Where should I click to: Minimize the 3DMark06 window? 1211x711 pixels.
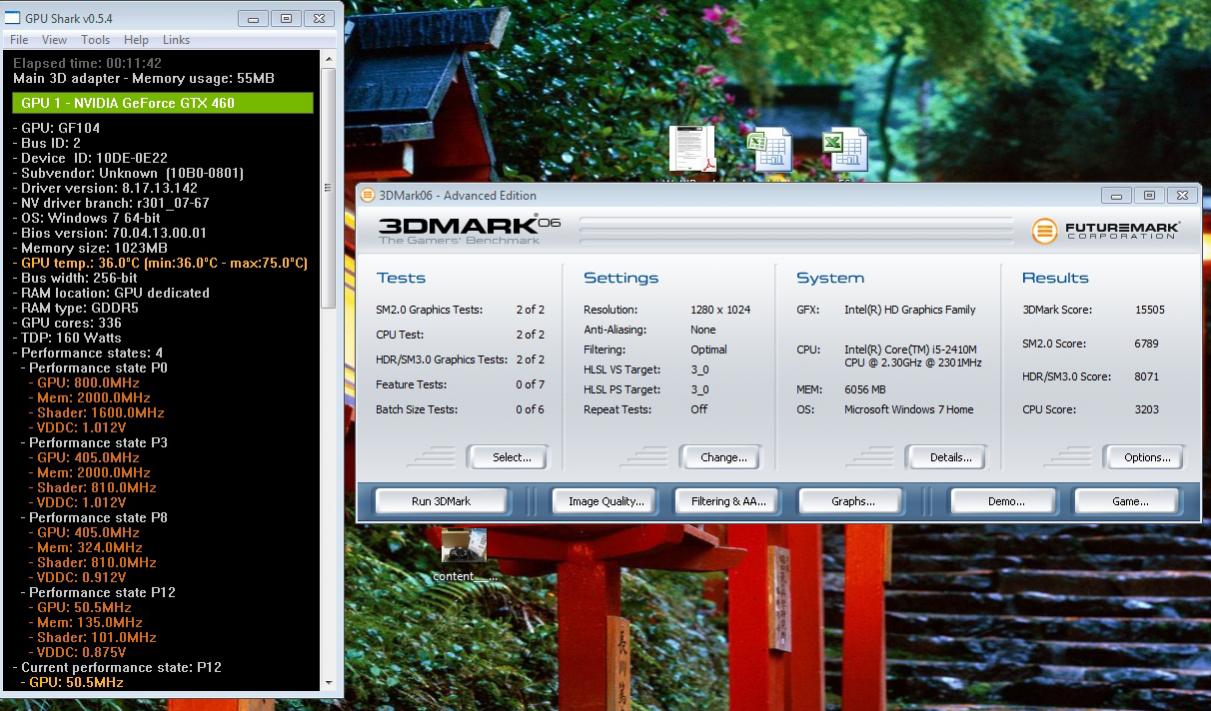point(1116,196)
